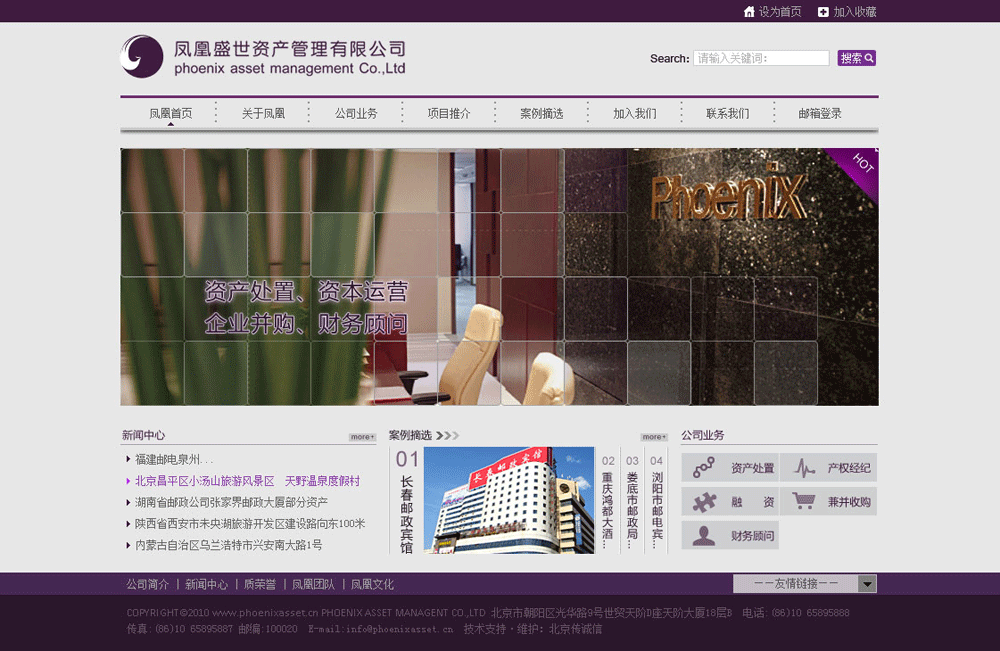Click the phoenix circle logo
The image size is (1000, 651).
pyautogui.click(x=142, y=57)
